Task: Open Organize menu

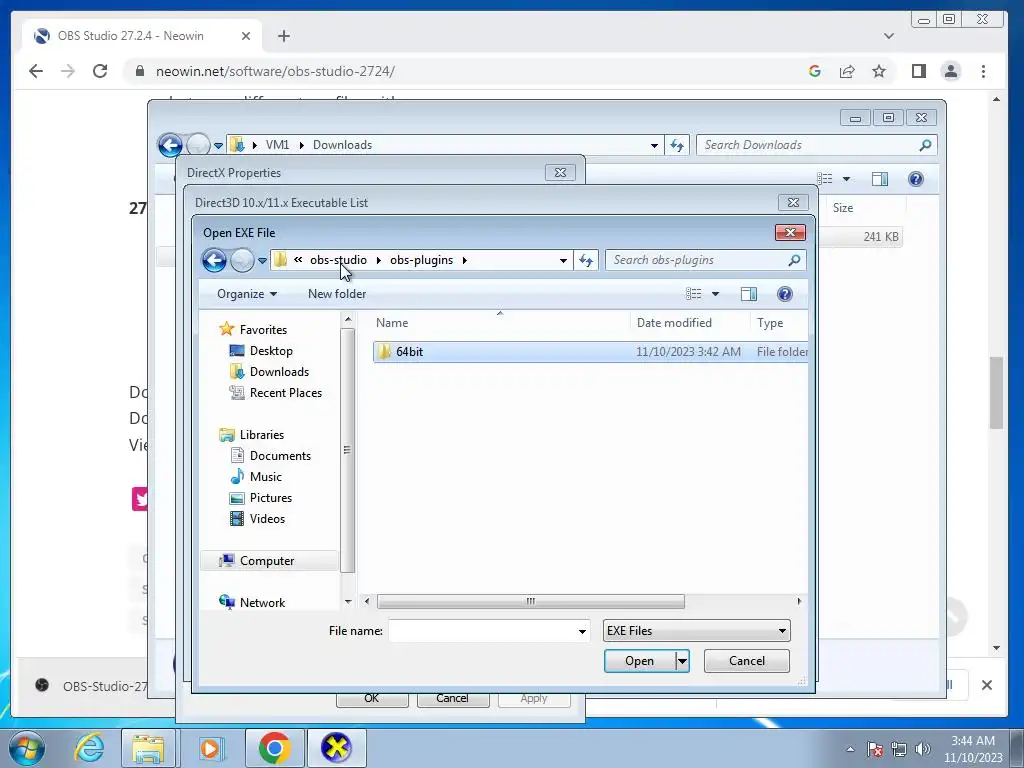Action: click(247, 294)
